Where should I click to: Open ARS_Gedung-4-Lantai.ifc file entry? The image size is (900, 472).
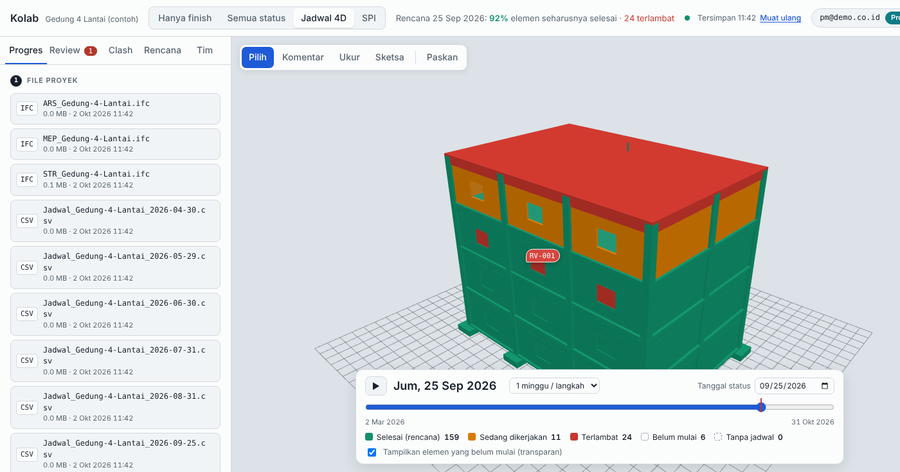(115, 109)
